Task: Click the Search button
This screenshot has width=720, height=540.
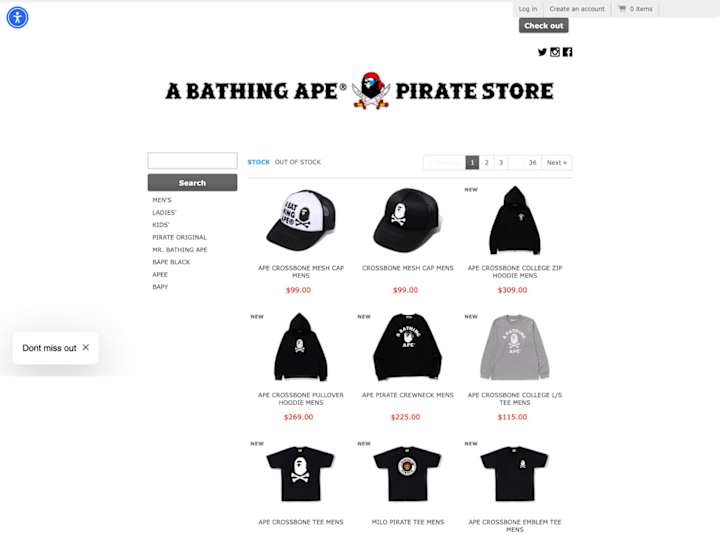Action: (192, 183)
